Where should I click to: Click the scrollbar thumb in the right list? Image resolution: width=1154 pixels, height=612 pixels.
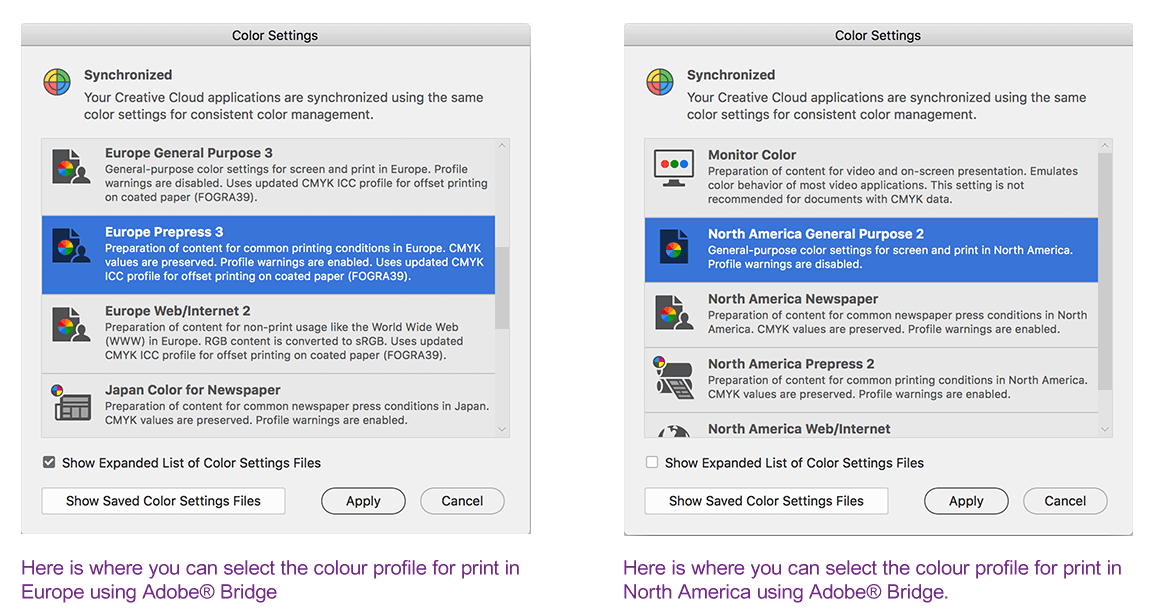click(1104, 270)
